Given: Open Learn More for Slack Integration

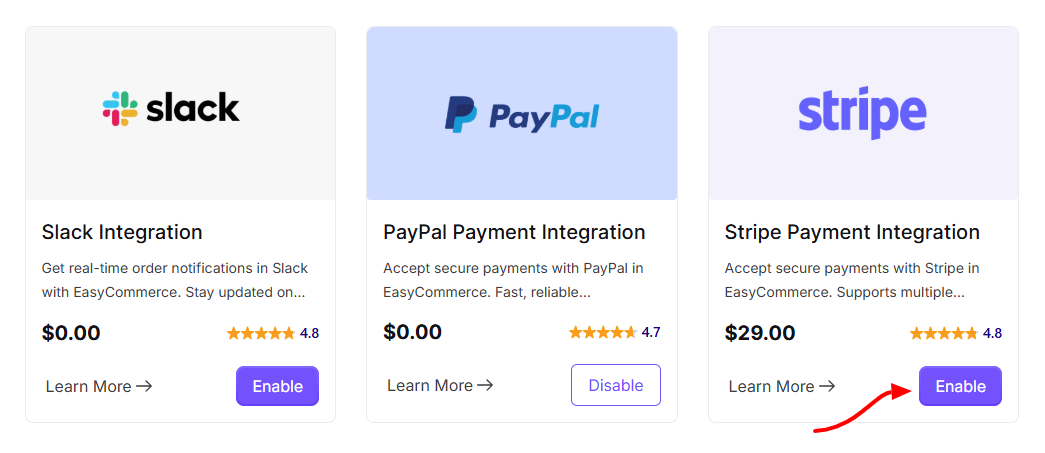Looking at the screenshot, I should pyautogui.click(x=99, y=386).
